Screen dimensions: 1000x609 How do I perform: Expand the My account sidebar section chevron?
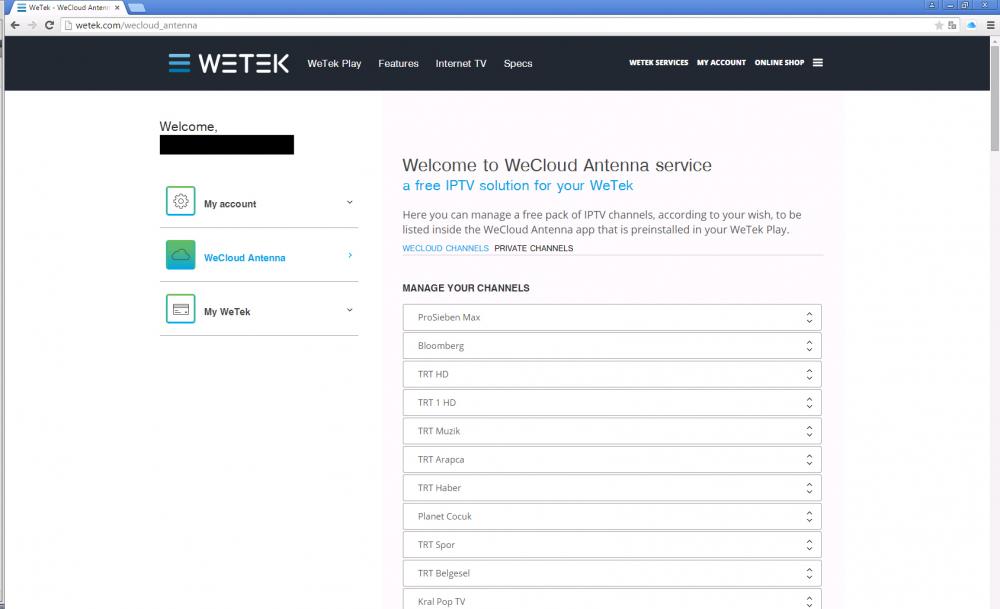349,202
